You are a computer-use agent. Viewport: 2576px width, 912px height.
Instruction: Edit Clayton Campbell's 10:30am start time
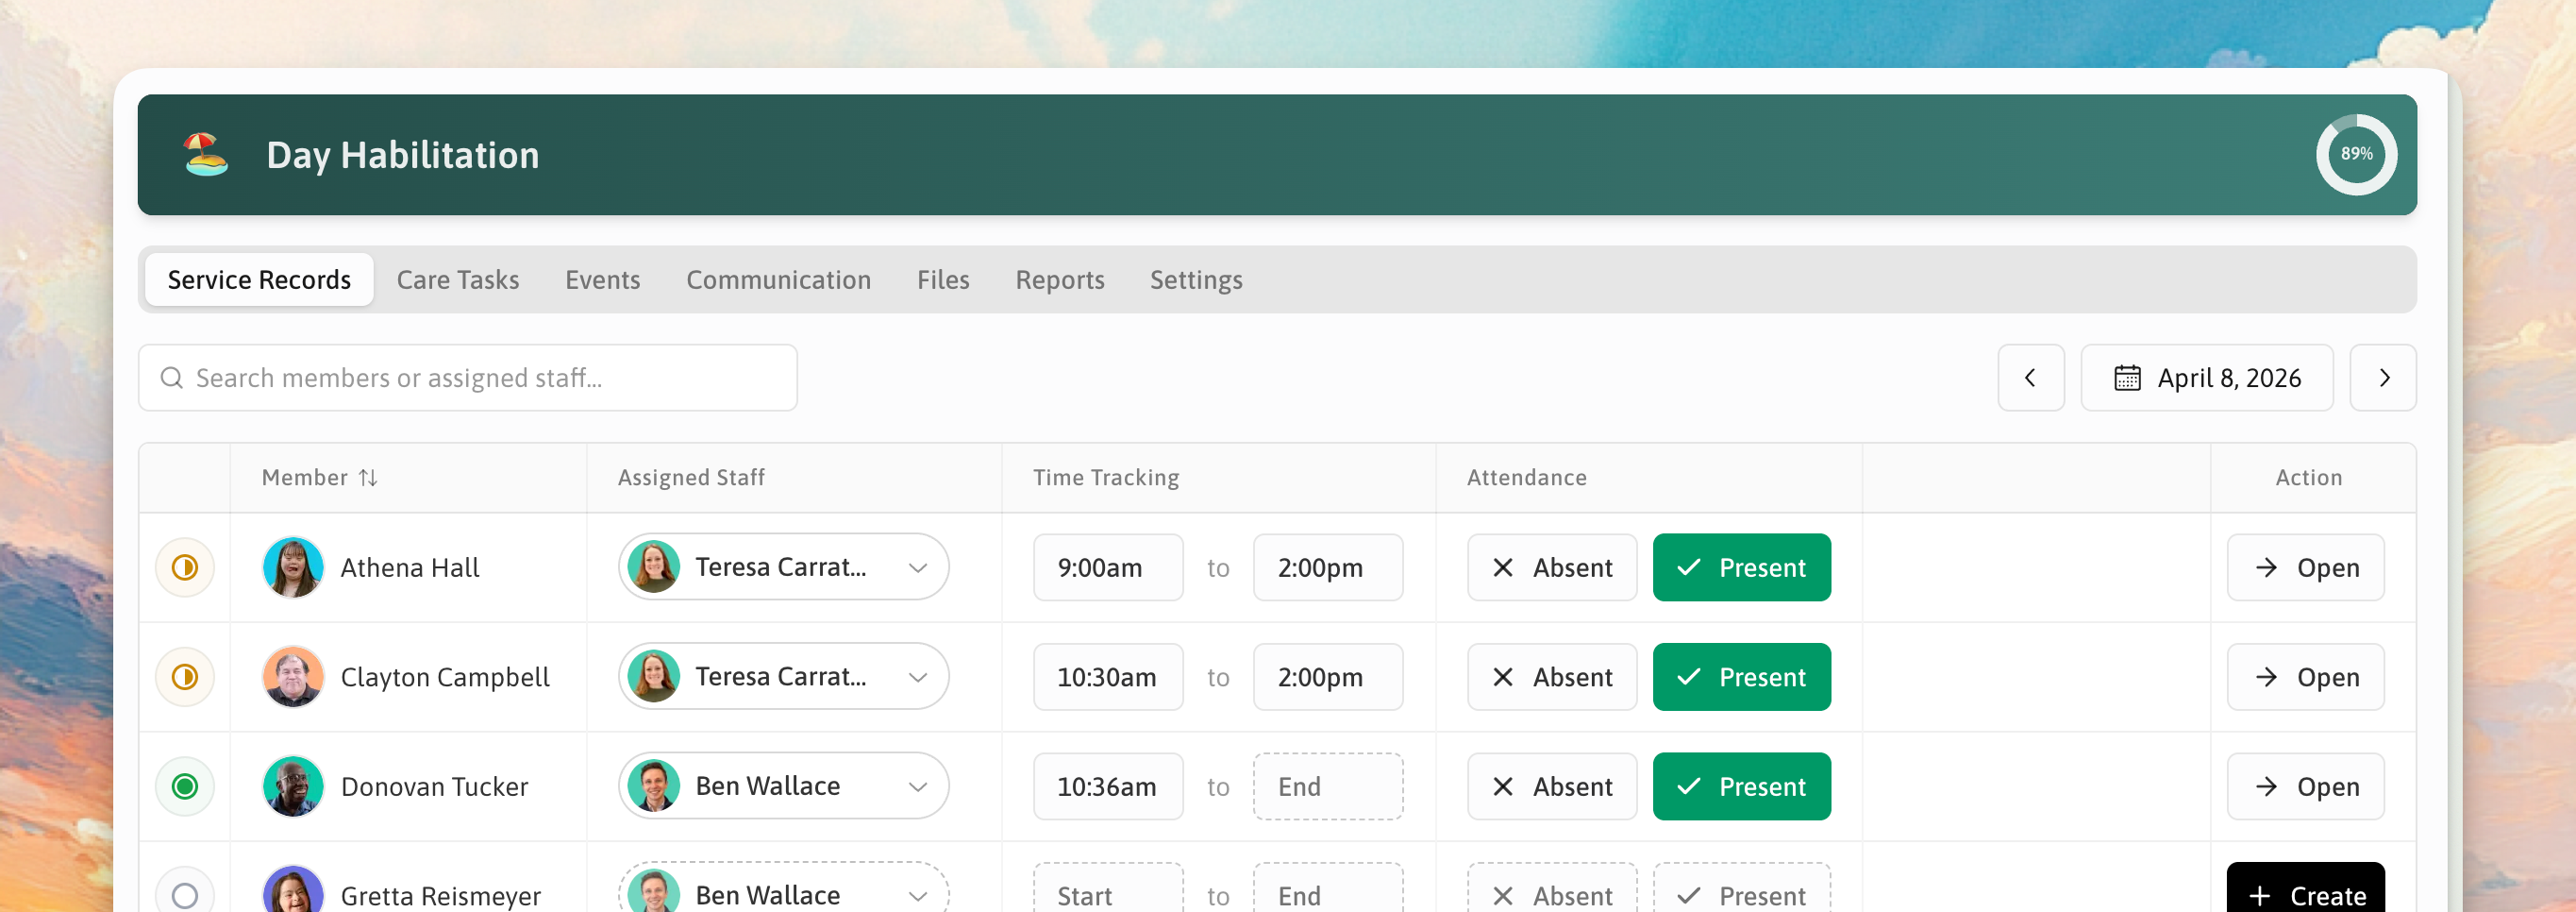point(1108,677)
